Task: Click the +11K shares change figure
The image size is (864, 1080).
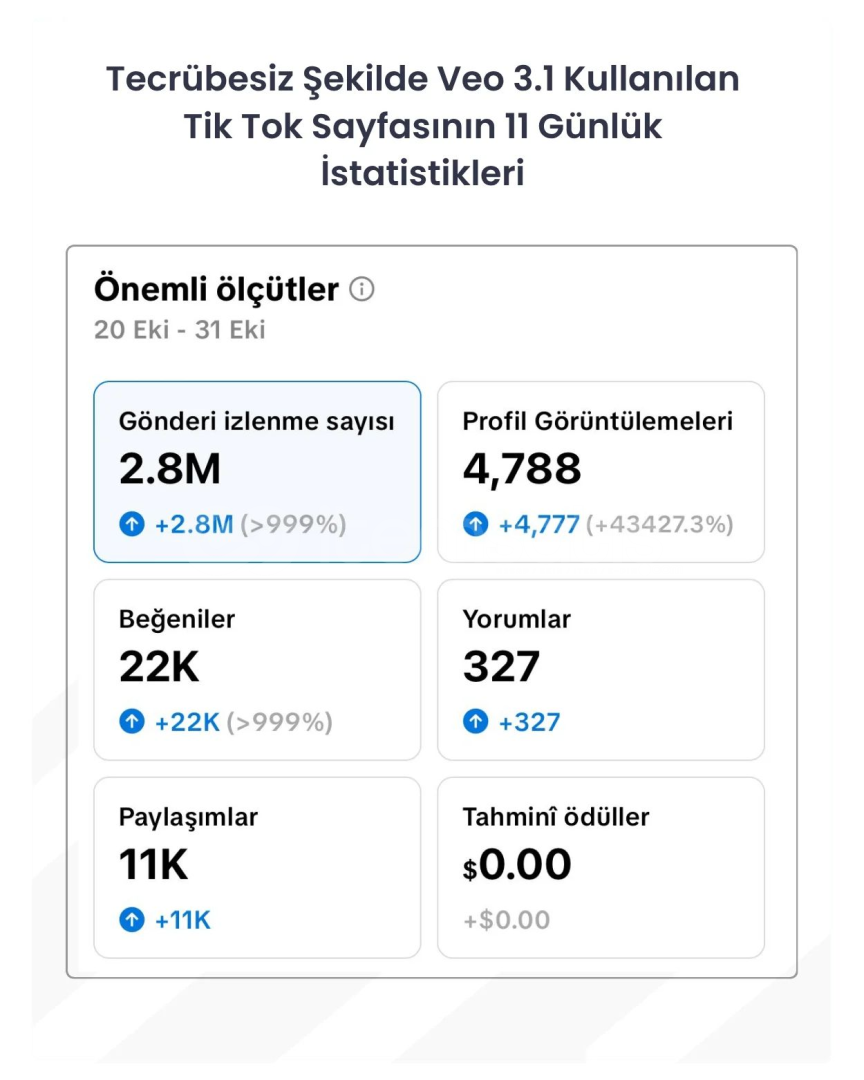Action: [x=183, y=920]
